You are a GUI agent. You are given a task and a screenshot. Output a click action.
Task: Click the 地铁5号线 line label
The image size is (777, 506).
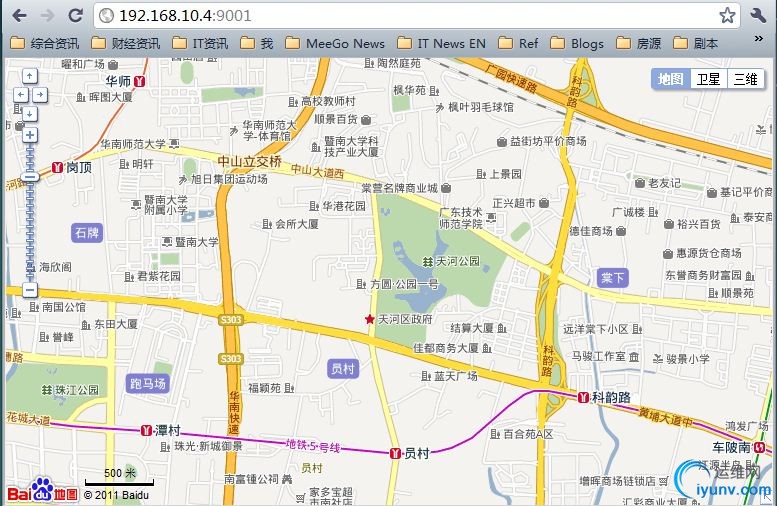tap(313, 446)
